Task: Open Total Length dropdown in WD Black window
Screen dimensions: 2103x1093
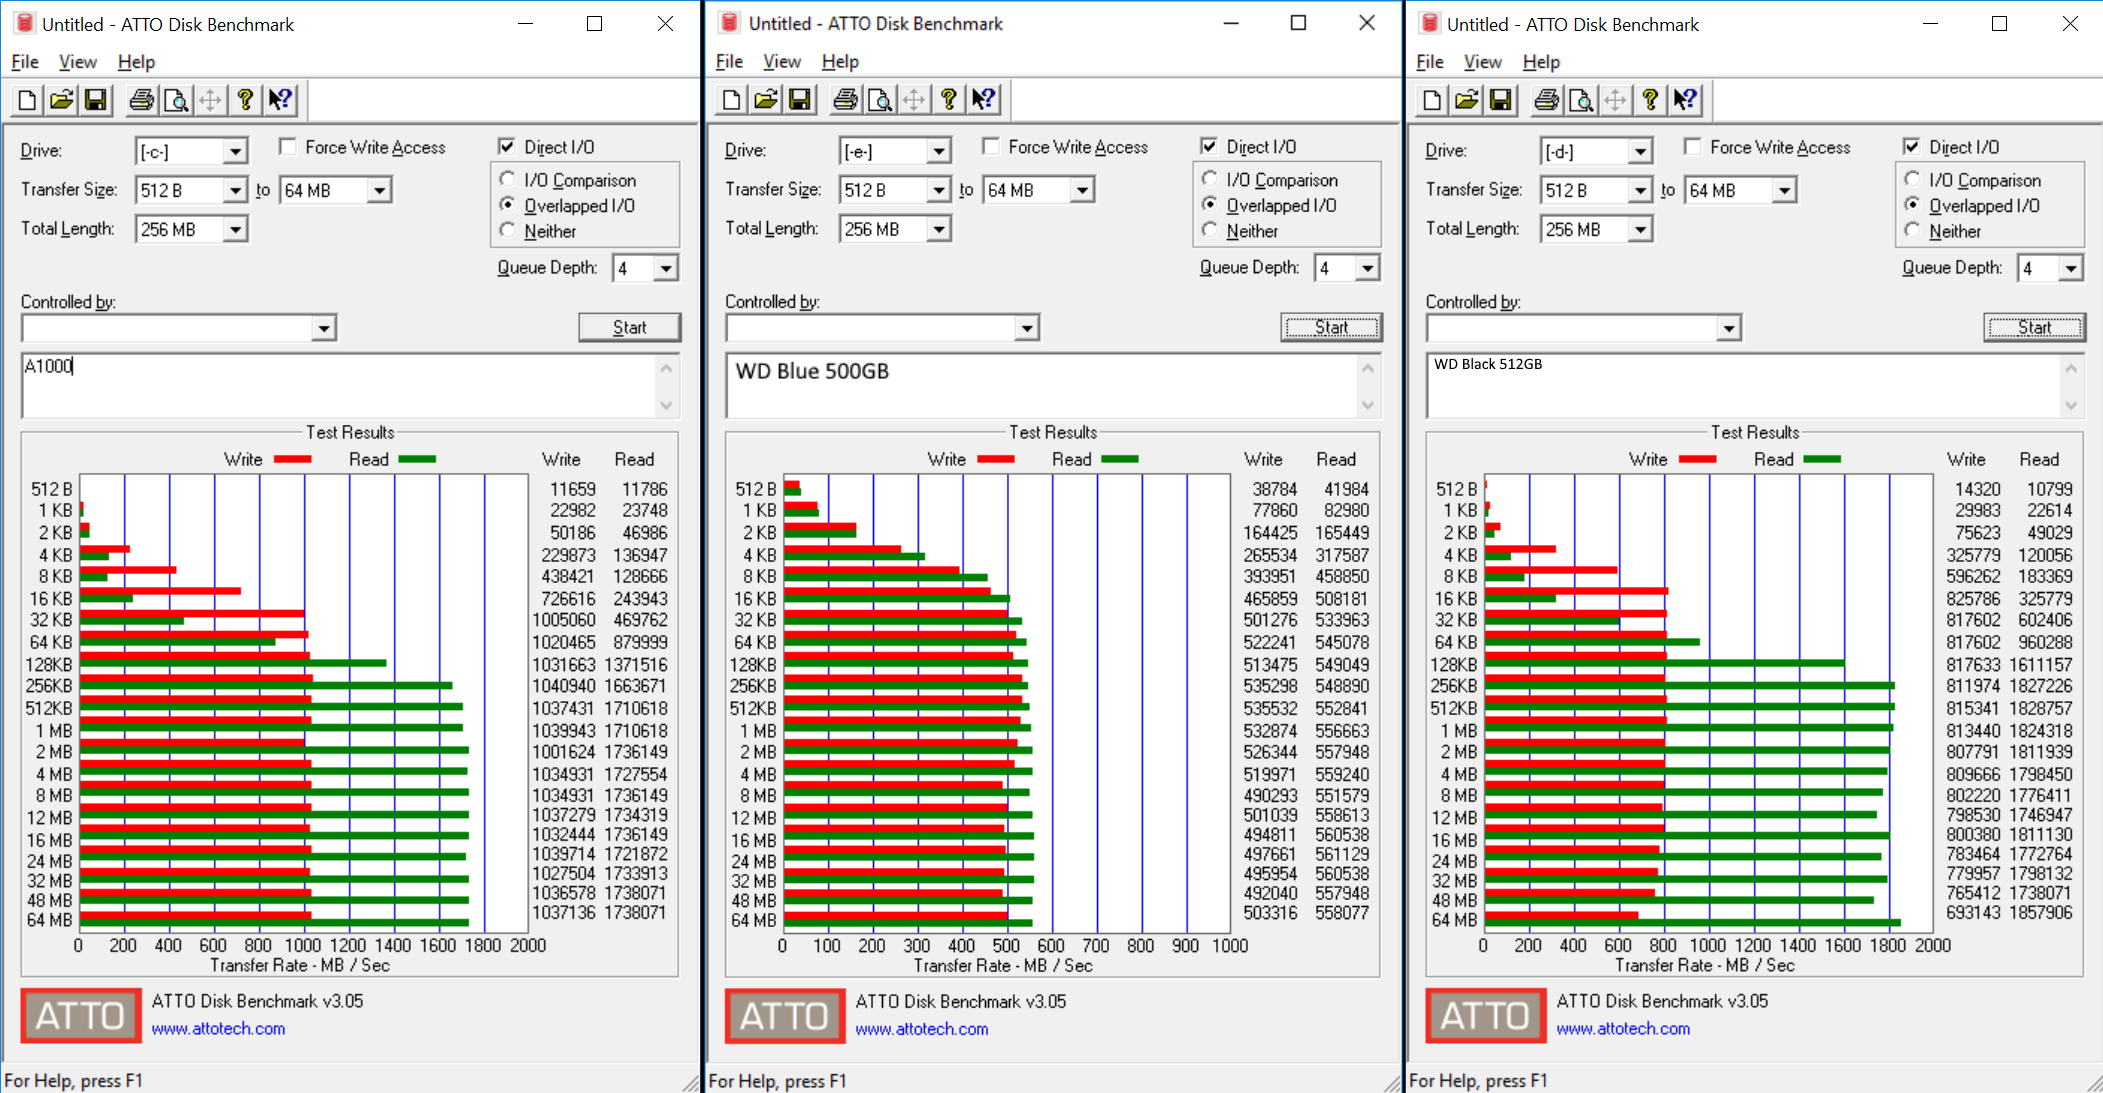Action: click(x=1640, y=230)
